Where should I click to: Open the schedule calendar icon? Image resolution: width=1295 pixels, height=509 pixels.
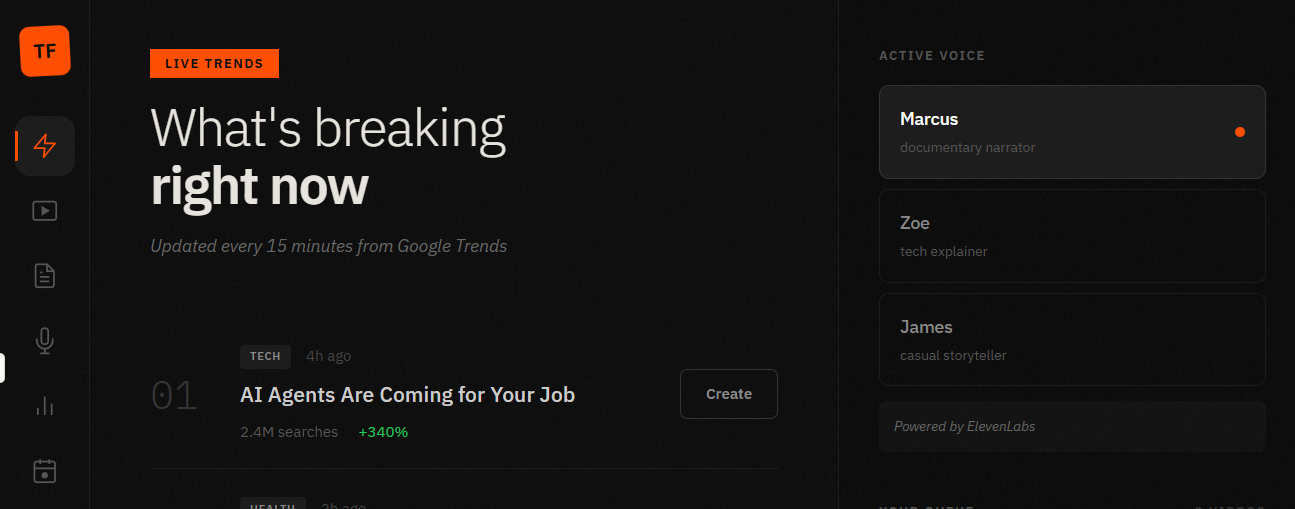coord(45,471)
